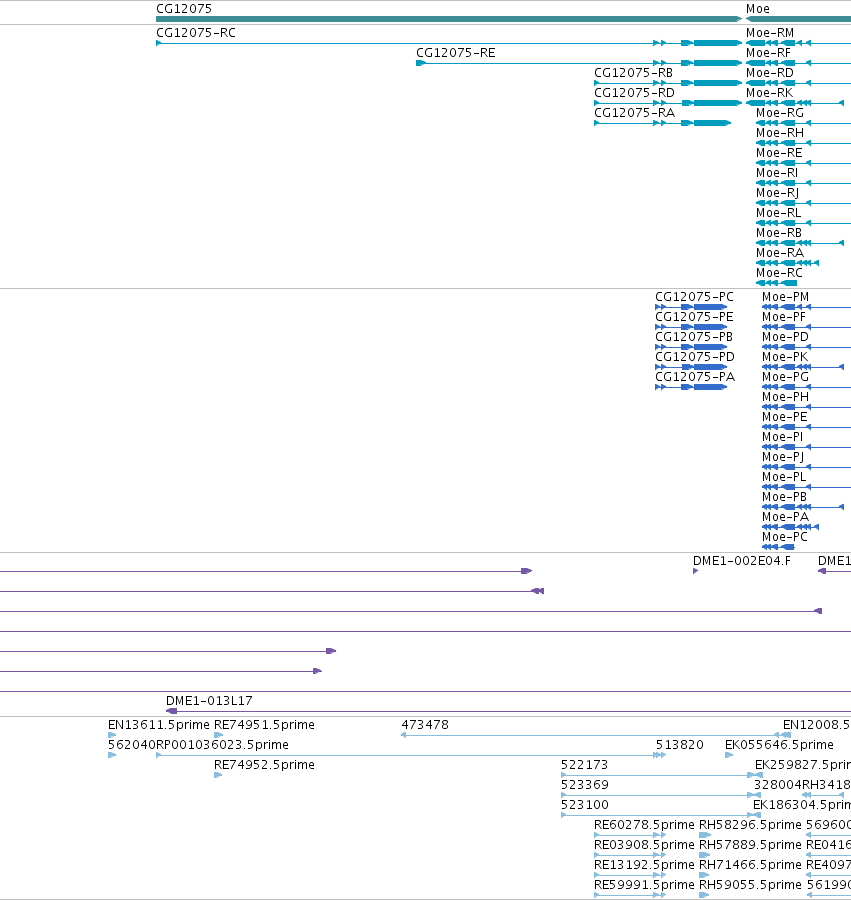
Task: Open EST label RH58296.5prime
Action: point(750,825)
